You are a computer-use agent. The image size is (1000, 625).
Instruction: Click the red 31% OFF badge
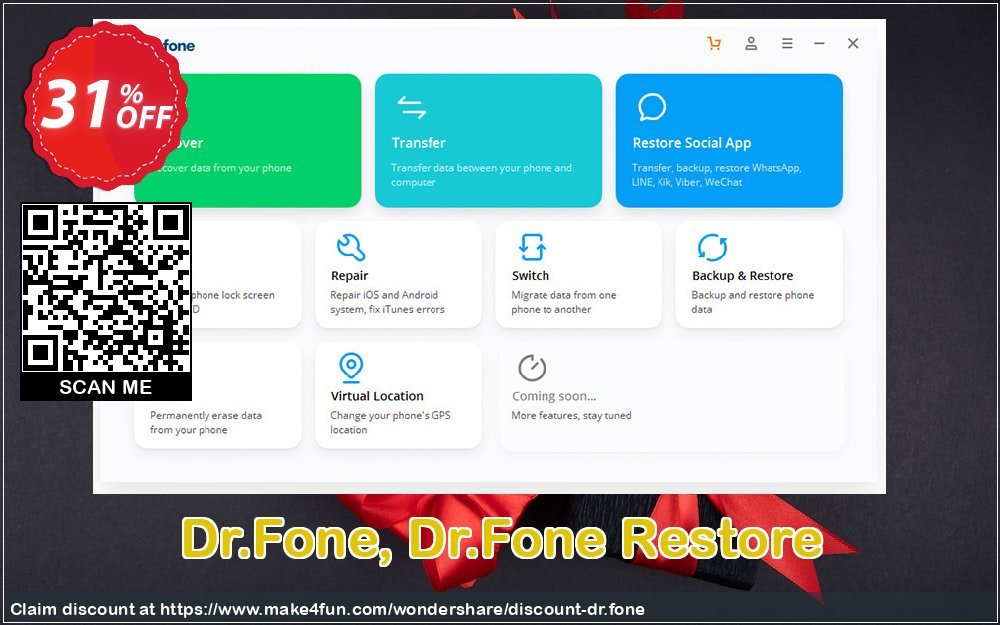coord(105,105)
